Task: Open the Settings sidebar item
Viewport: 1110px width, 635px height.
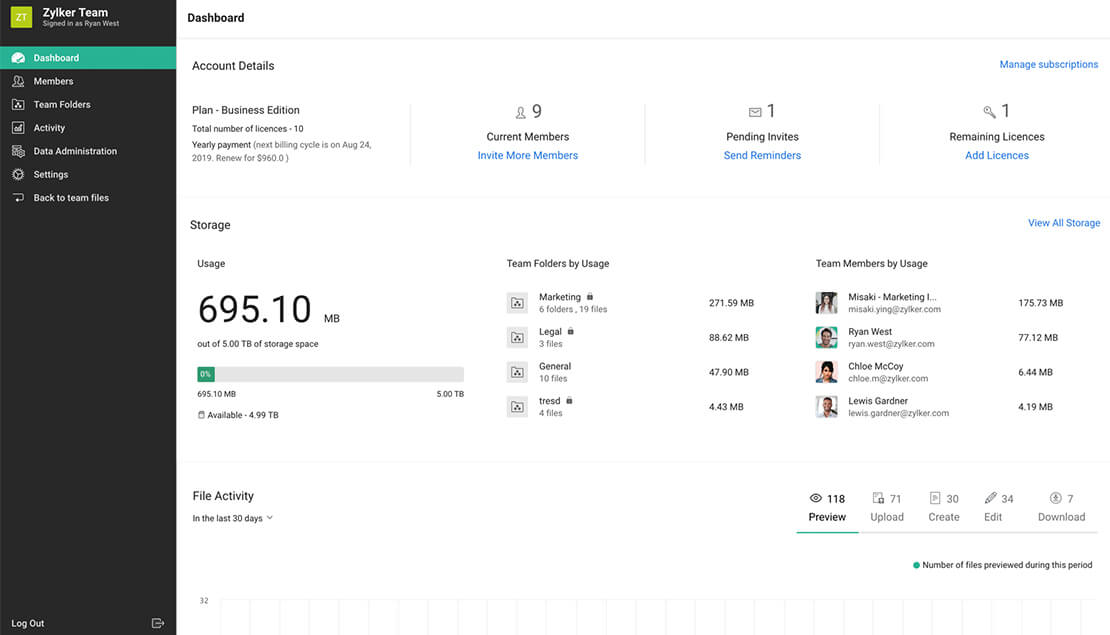Action: (51, 174)
